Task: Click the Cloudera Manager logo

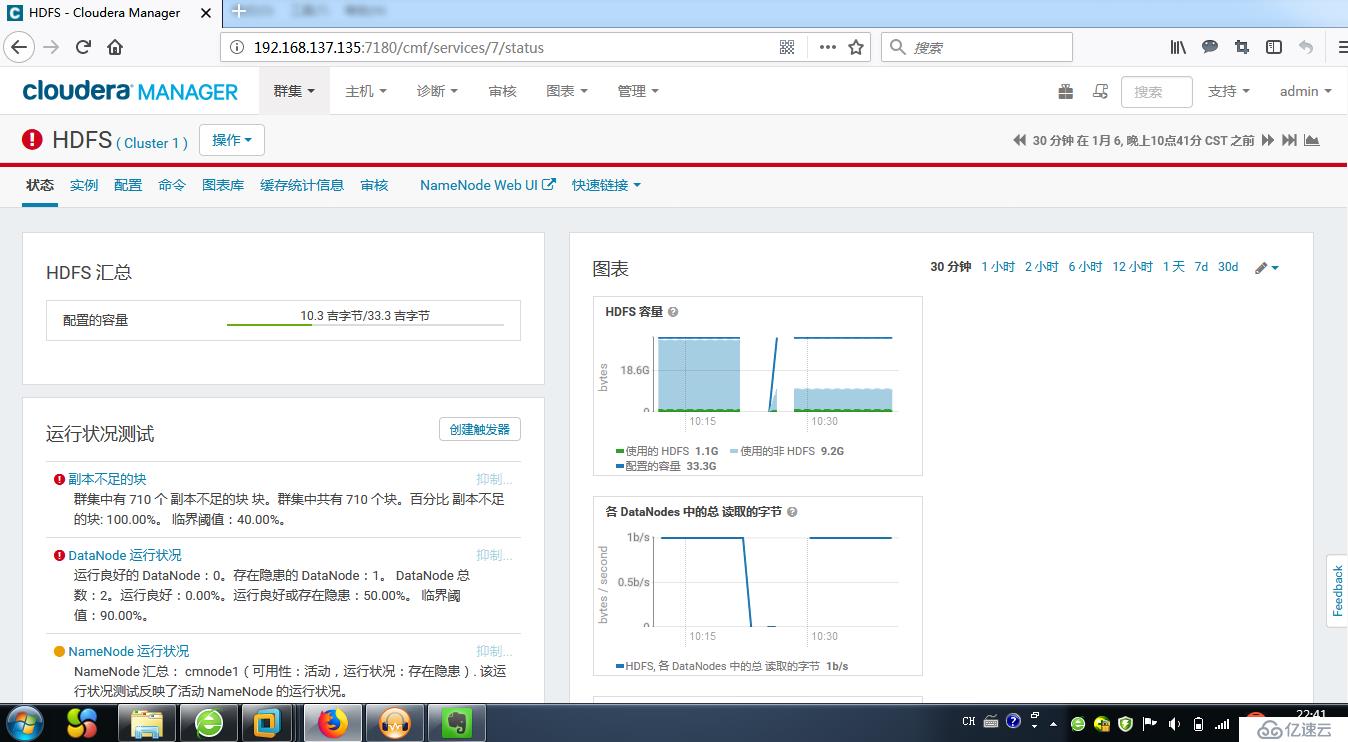Action: 130,91
